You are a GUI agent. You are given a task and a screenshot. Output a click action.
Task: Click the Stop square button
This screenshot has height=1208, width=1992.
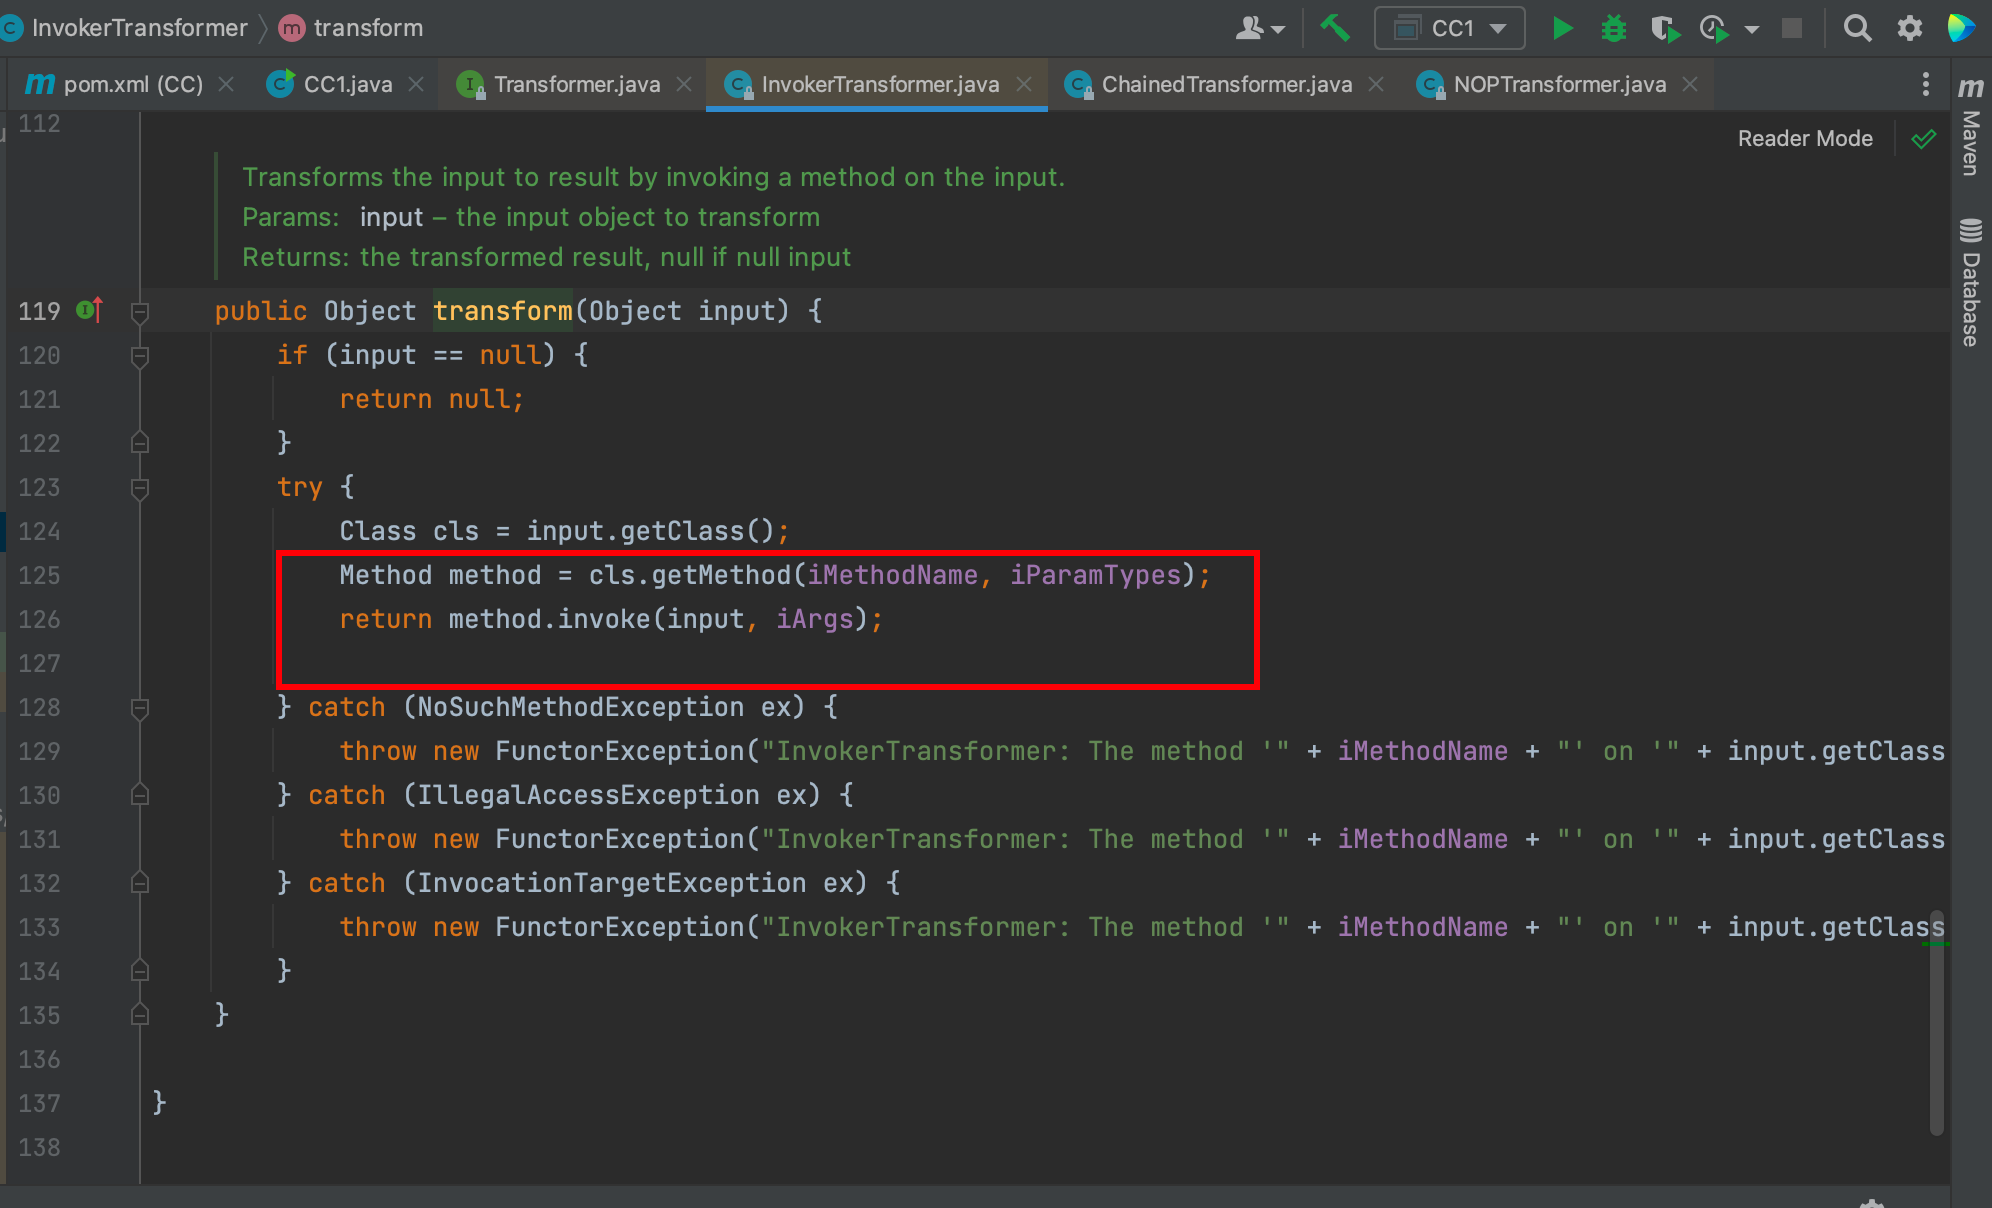tap(1792, 28)
